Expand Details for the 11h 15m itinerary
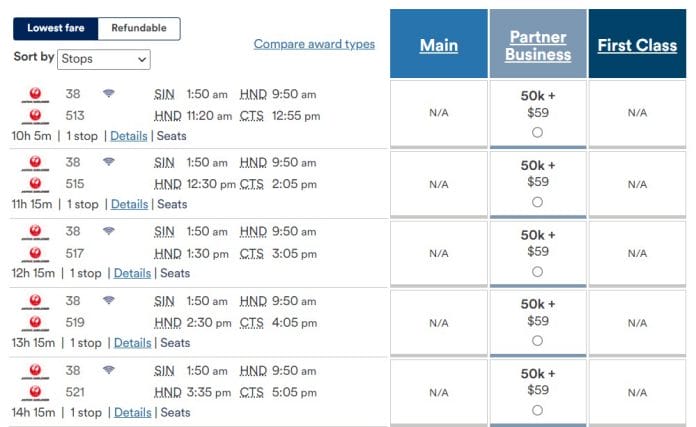Screen dimensions: 696x427 click(129, 204)
